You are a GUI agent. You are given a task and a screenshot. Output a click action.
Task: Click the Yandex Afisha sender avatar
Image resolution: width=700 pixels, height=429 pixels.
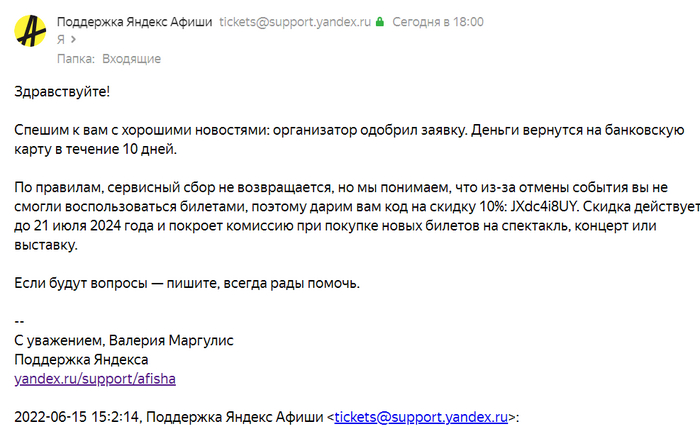point(29,30)
